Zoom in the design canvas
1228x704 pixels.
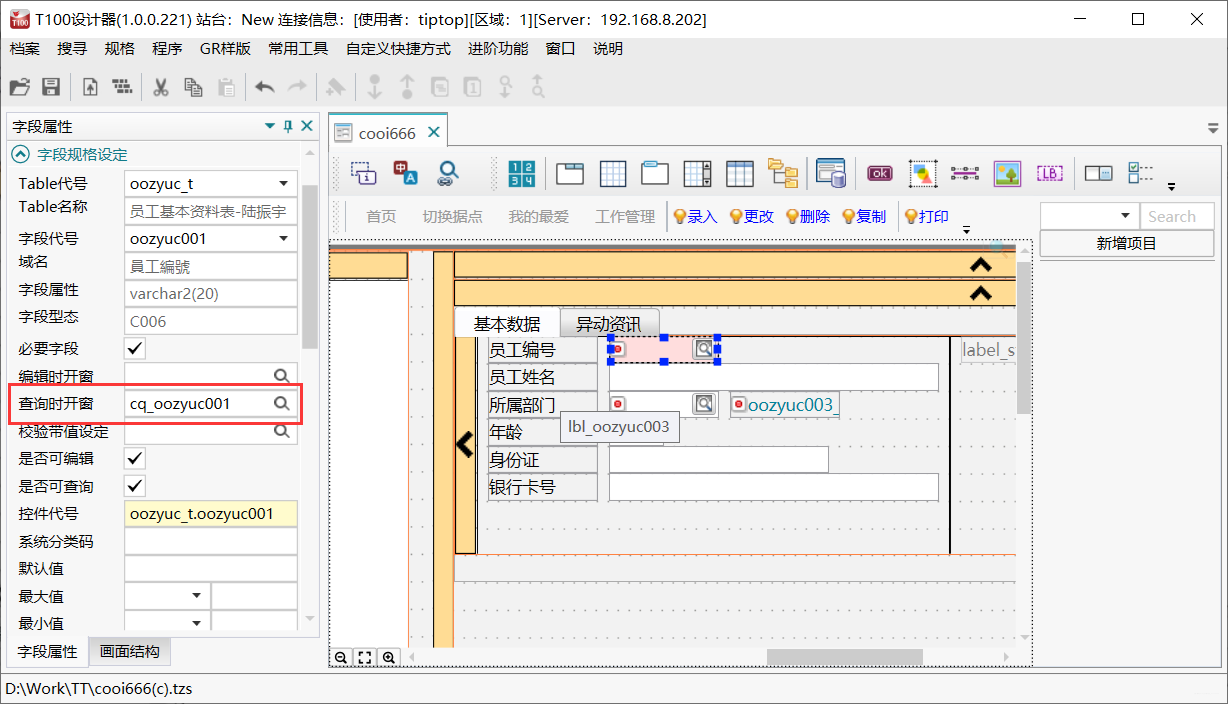(x=389, y=657)
